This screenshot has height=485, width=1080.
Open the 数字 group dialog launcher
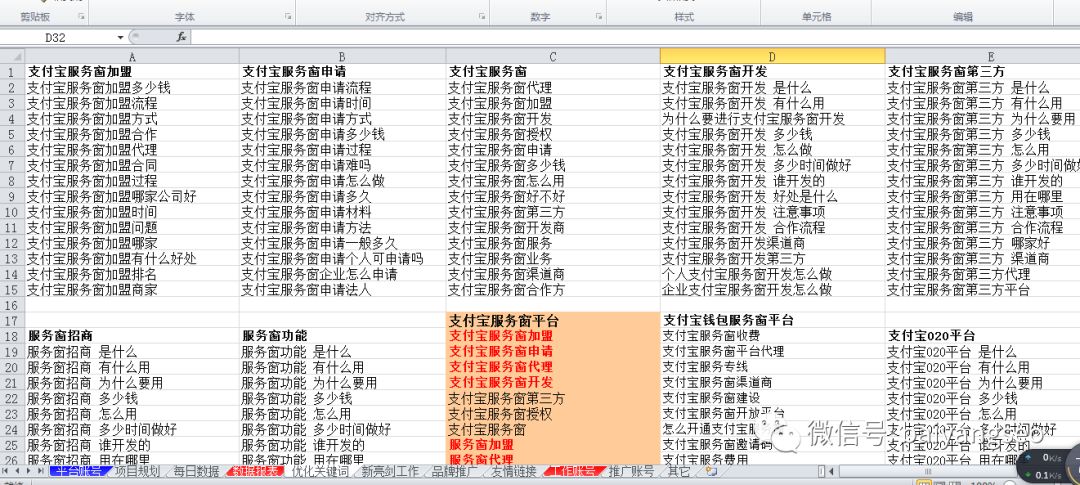[x=599, y=17]
